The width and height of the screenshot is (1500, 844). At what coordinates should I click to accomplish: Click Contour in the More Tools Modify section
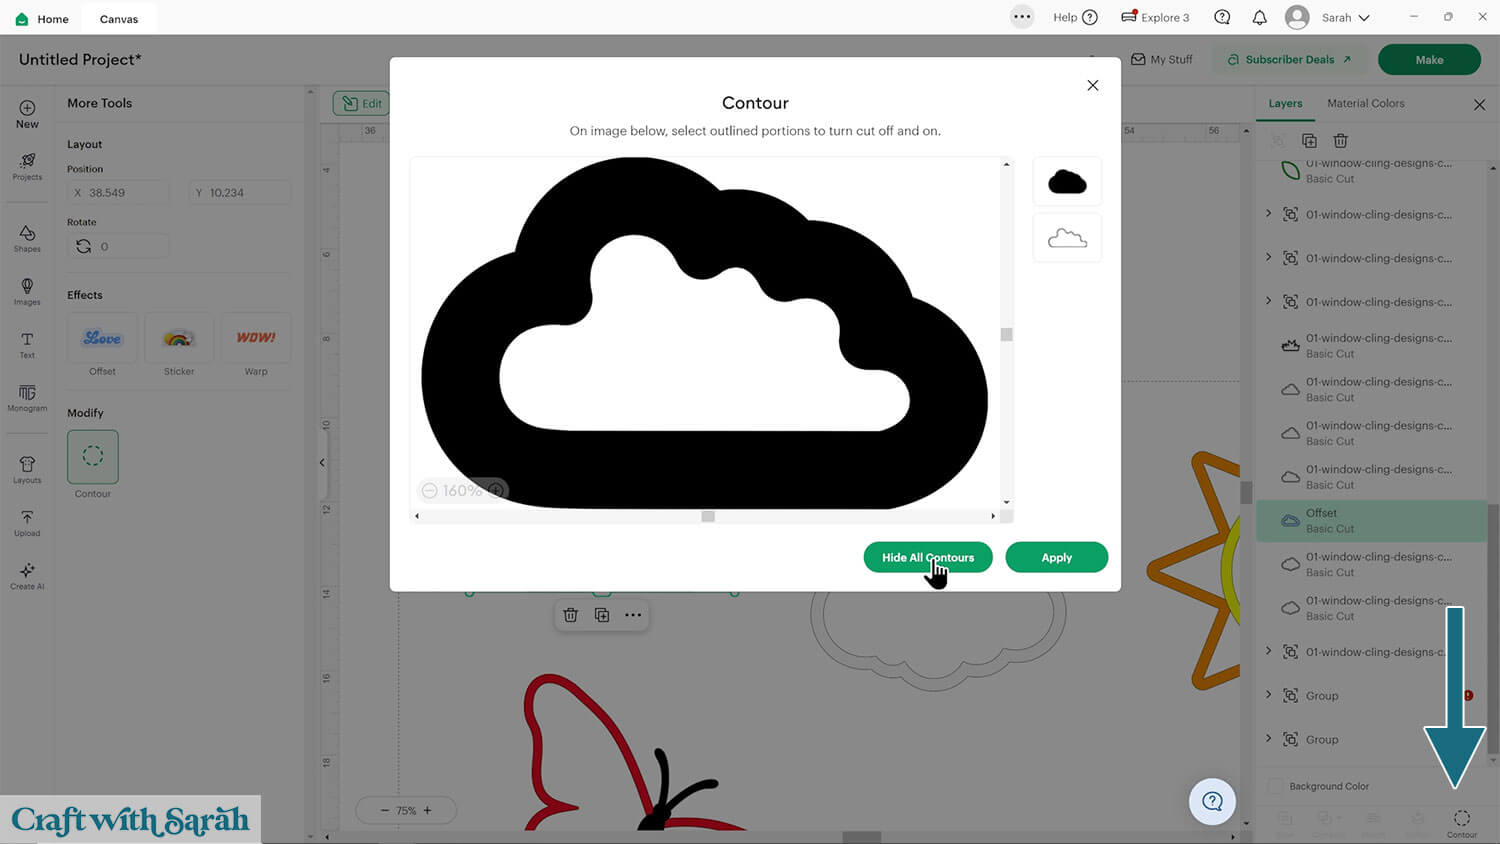click(x=93, y=456)
